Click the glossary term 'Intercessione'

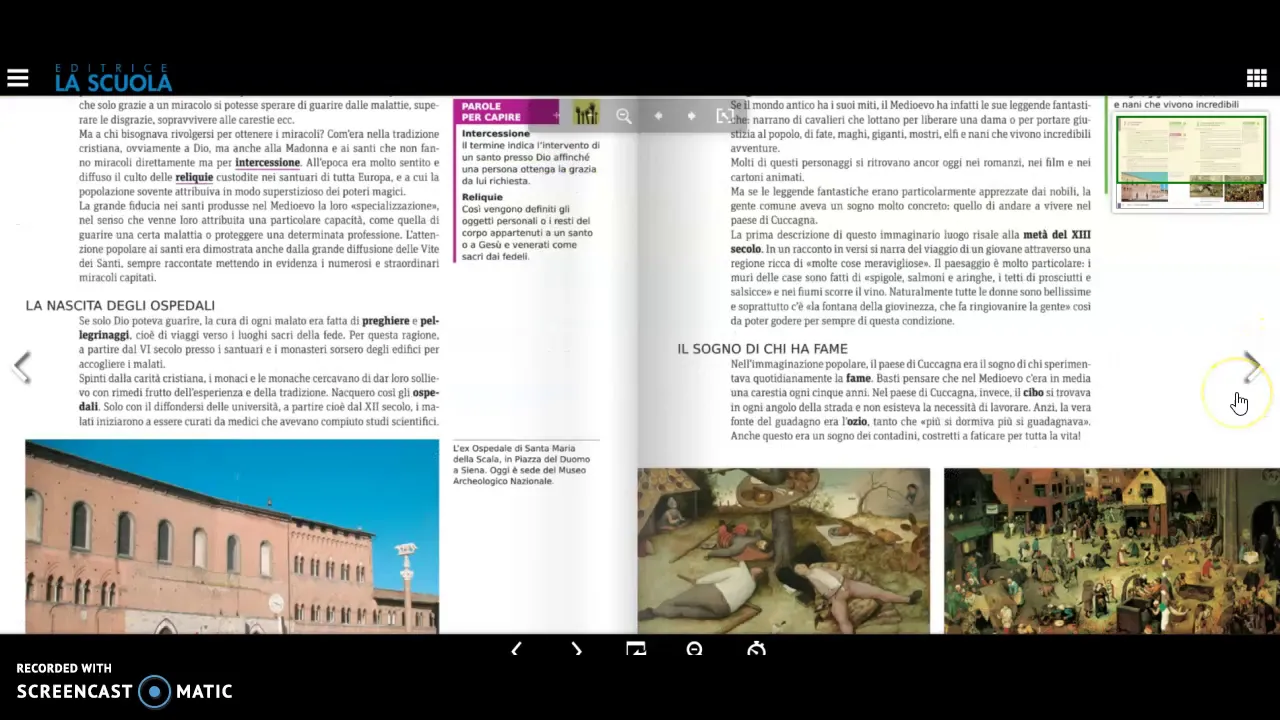pos(496,133)
